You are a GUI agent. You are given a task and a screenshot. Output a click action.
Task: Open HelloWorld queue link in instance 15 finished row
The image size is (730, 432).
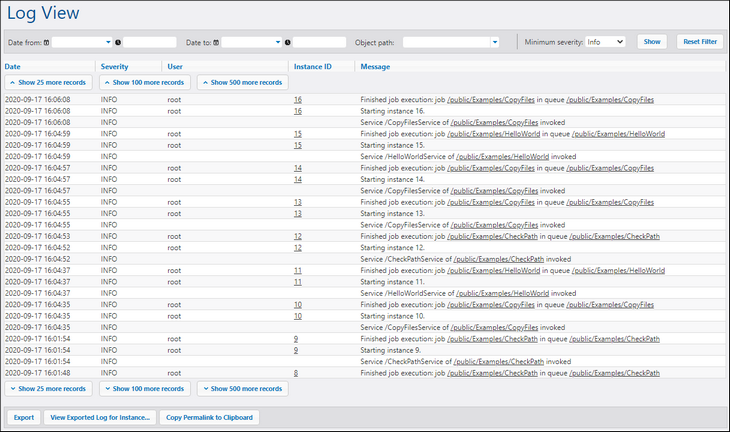(618, 134)
